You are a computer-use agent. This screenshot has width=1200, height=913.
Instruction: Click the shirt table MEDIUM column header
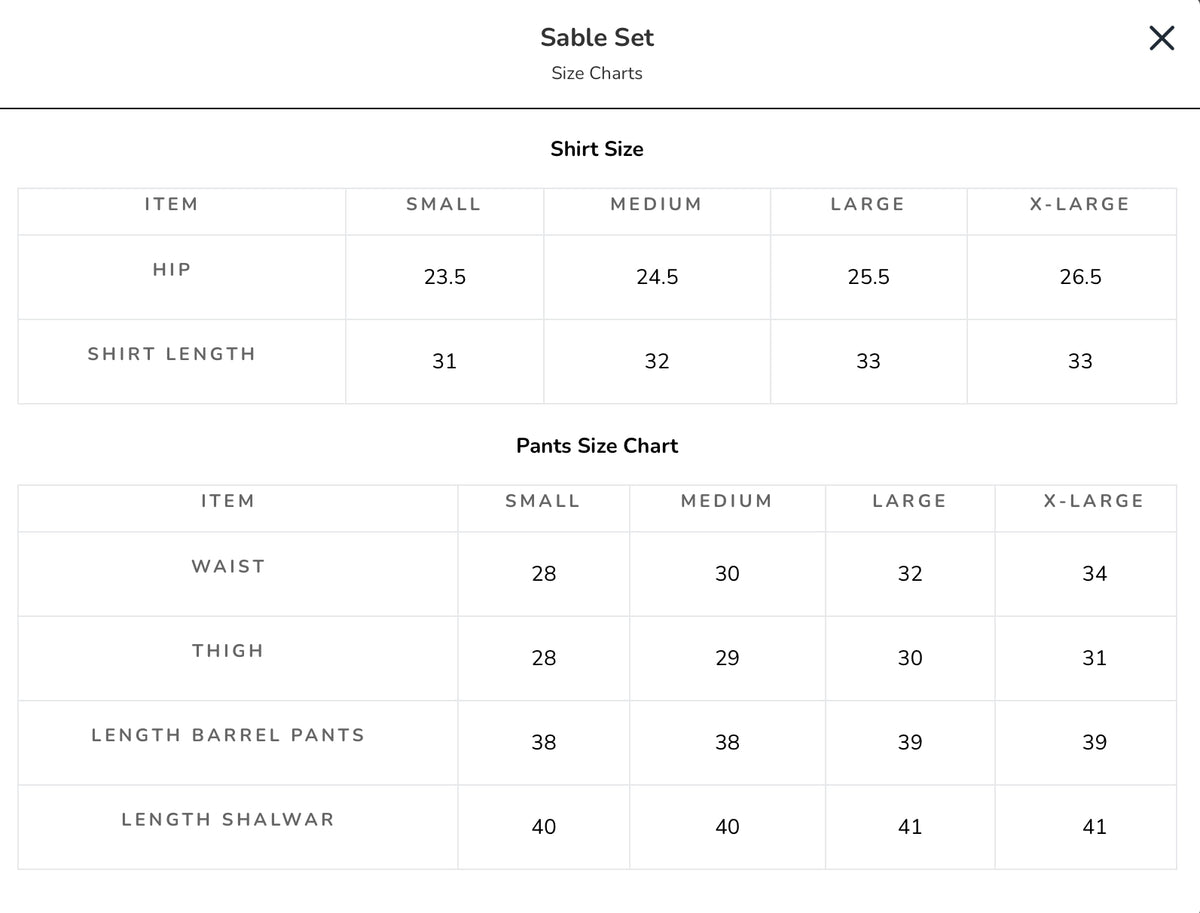pyautogui.click(x=657, y=204)
